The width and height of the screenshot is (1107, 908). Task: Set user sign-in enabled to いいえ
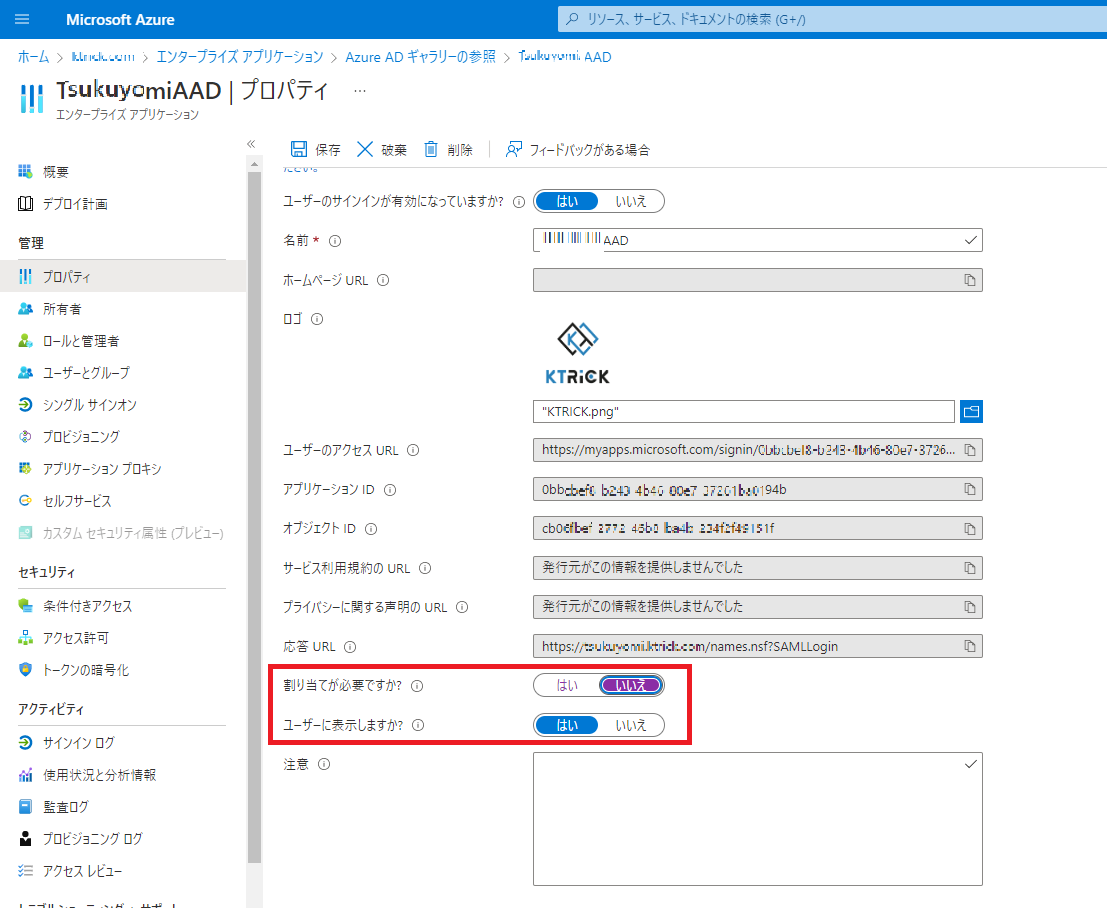click(630, 201)
